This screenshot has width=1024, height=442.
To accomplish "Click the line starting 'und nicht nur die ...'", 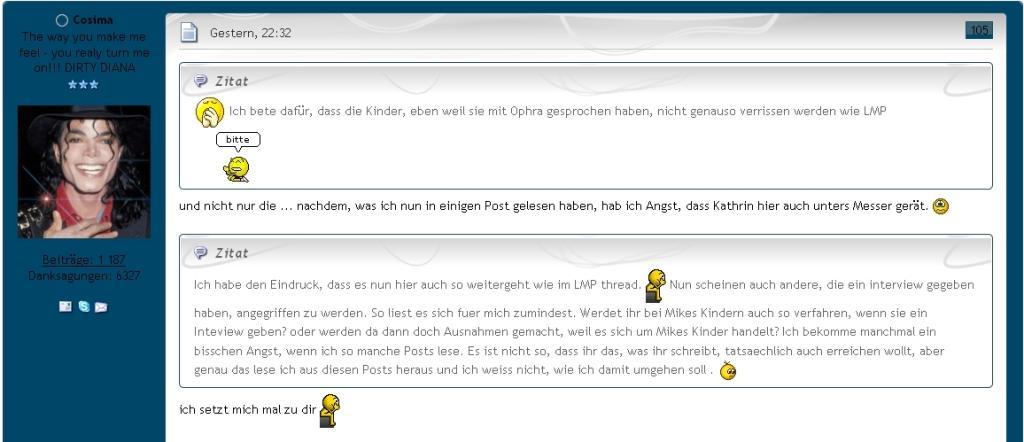I will [x=553, y=206].
